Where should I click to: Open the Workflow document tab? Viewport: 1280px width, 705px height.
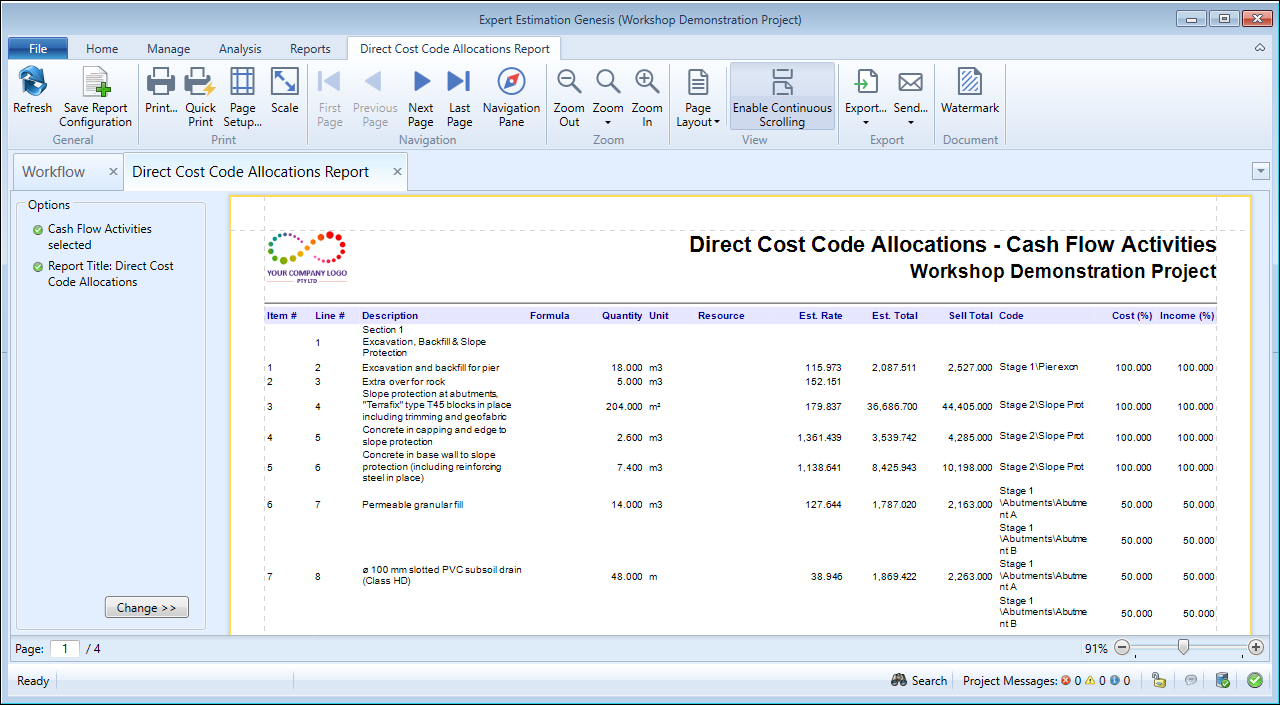[x=54, y=172]
